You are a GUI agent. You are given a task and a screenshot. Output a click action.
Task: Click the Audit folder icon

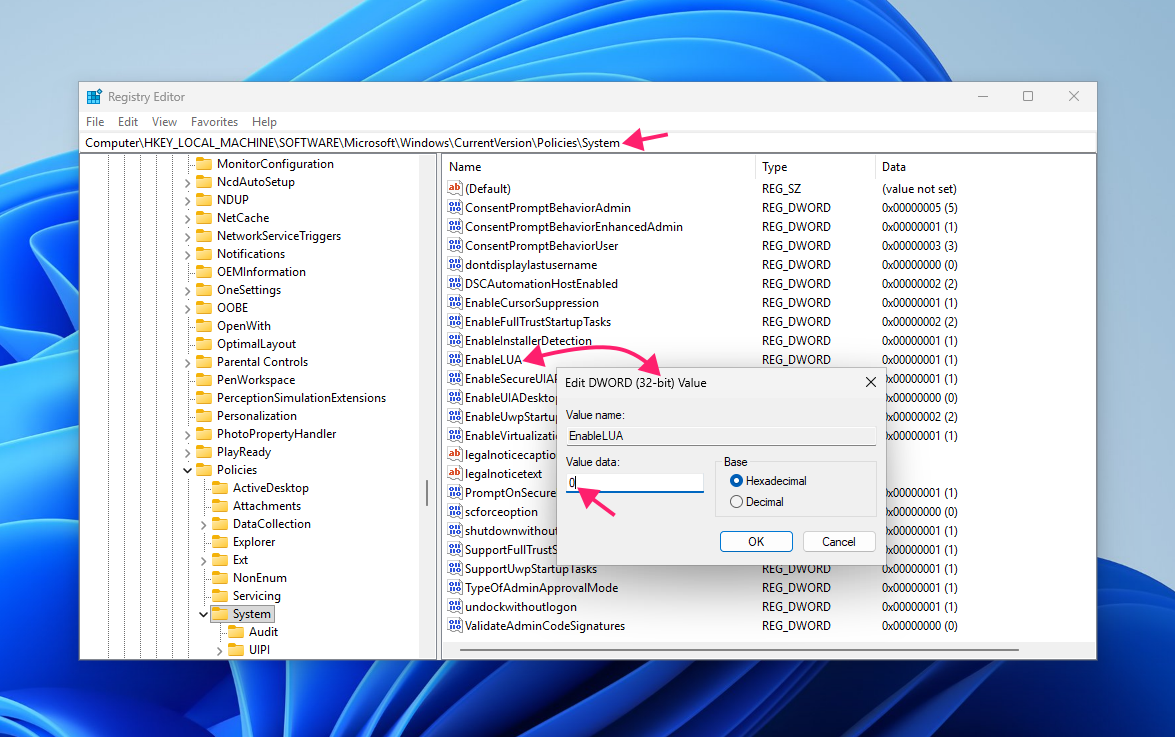click(x=235, y=631)
